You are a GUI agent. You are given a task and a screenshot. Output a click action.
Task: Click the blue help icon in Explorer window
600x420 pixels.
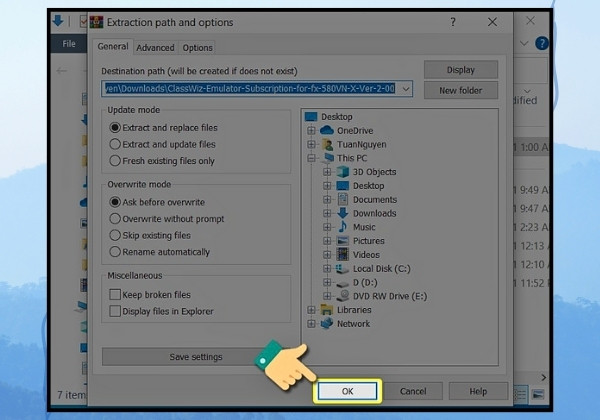pos(541,43)
